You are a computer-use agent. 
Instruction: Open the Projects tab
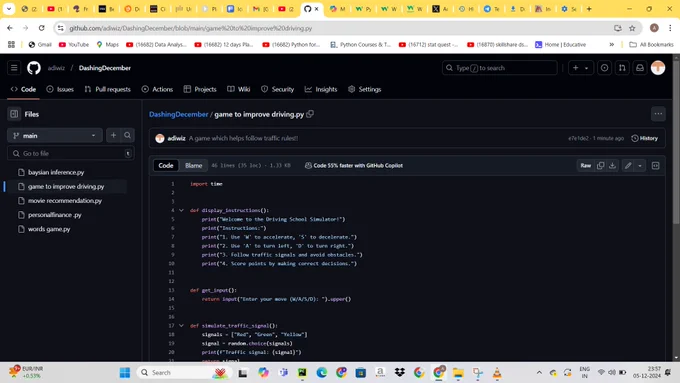click(200, 89)
